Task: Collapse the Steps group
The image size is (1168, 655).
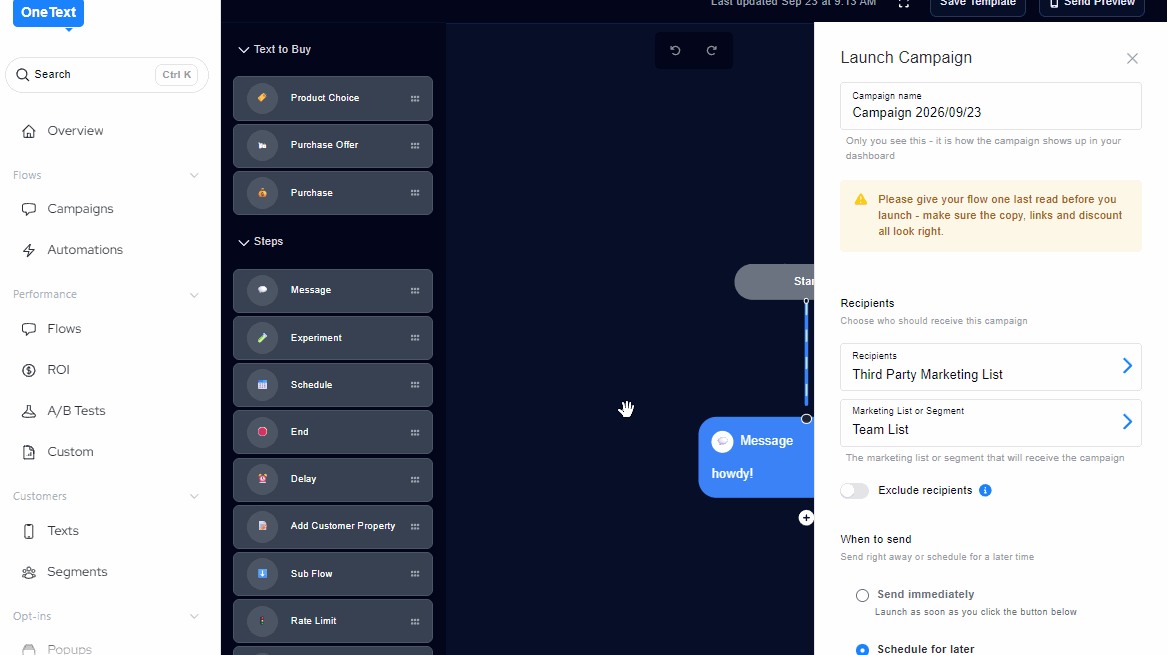Action: click(x=244, y=242)
